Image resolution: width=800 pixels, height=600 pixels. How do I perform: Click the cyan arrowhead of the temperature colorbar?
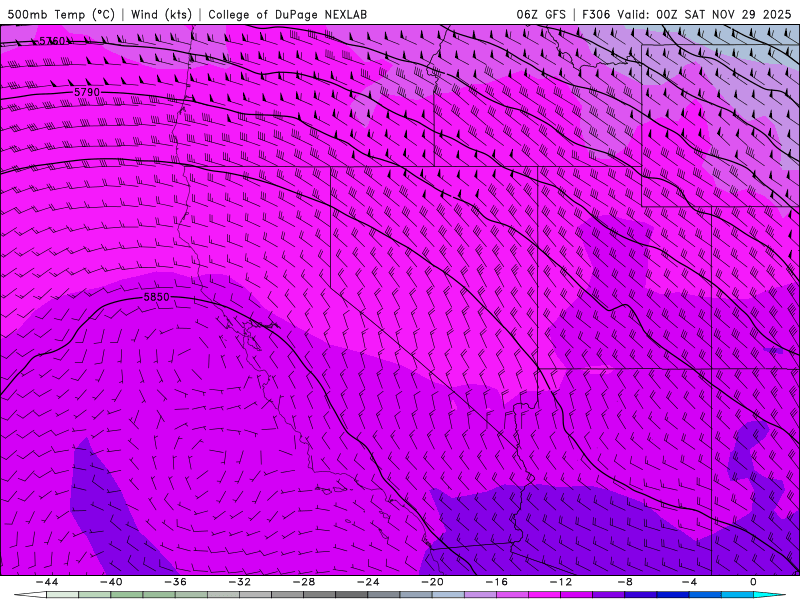click(769, 595)
